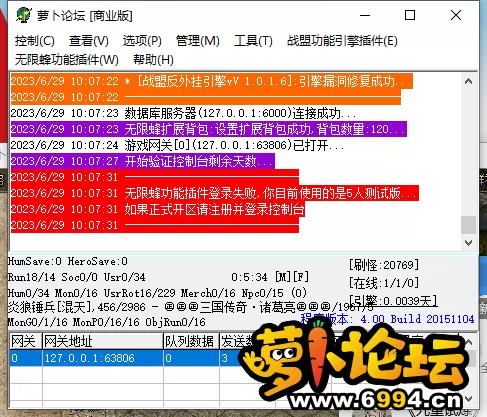Open the 控制(C) menu
The height and width of the screenshot is (417, 487).
click(x=35, y=41)
